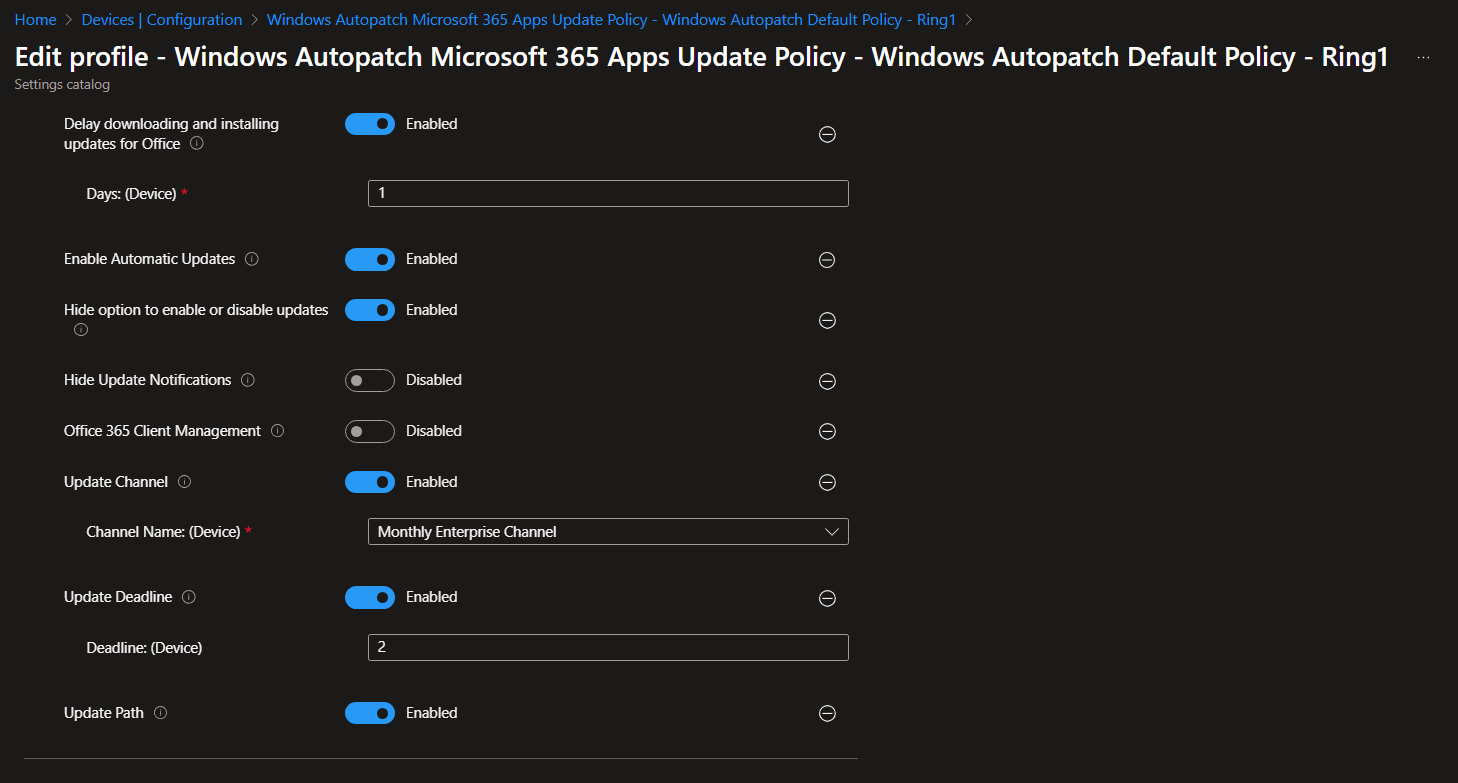1458x783 pixels.
Task: Enable the Office 365 Client Management toggle
Action: coord(370,431)
